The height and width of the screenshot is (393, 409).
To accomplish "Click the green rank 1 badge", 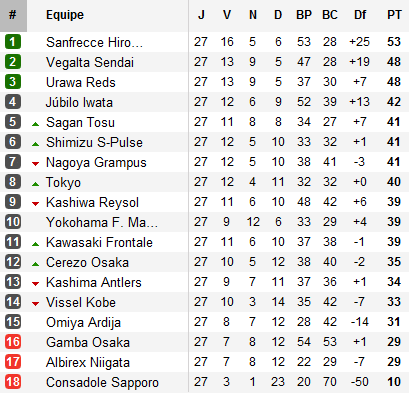I will click(x=13, y=42).
